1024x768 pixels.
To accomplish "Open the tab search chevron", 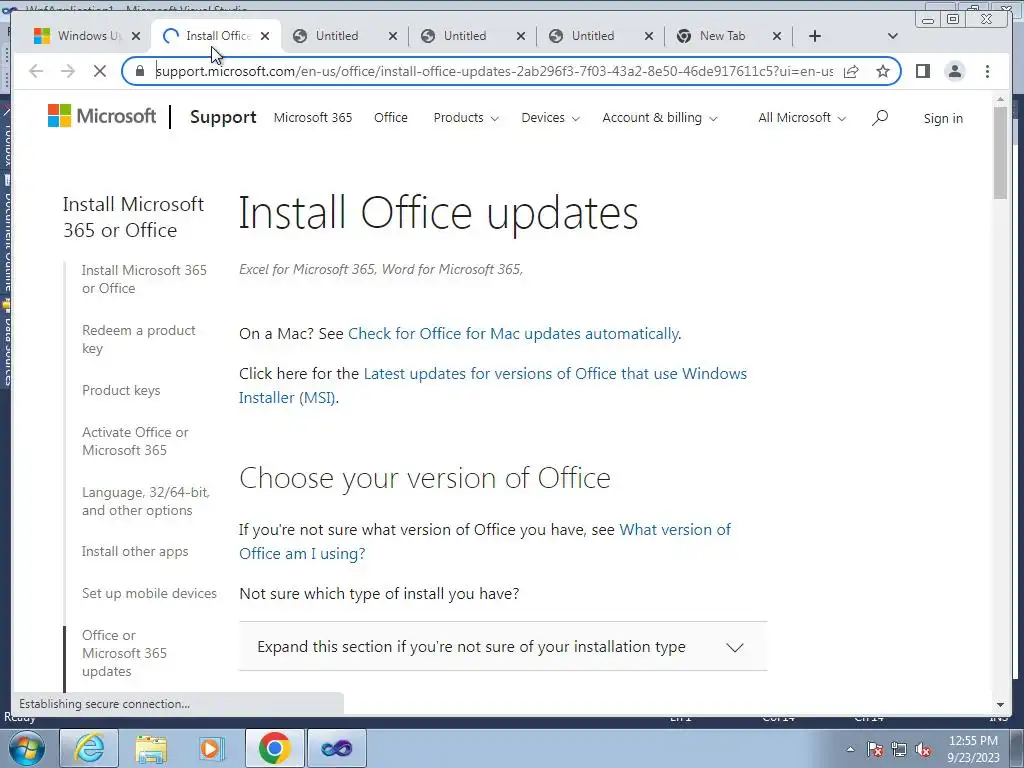I will (893, 36).
